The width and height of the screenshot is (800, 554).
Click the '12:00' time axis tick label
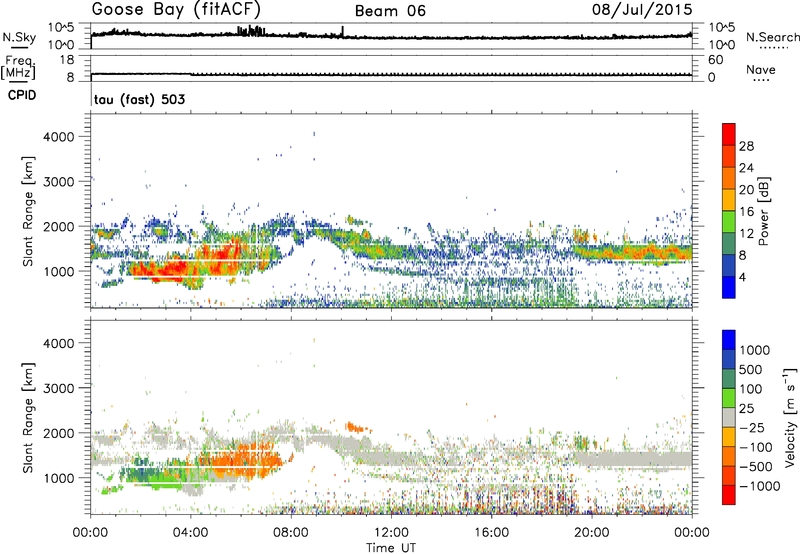pos(391,533)
